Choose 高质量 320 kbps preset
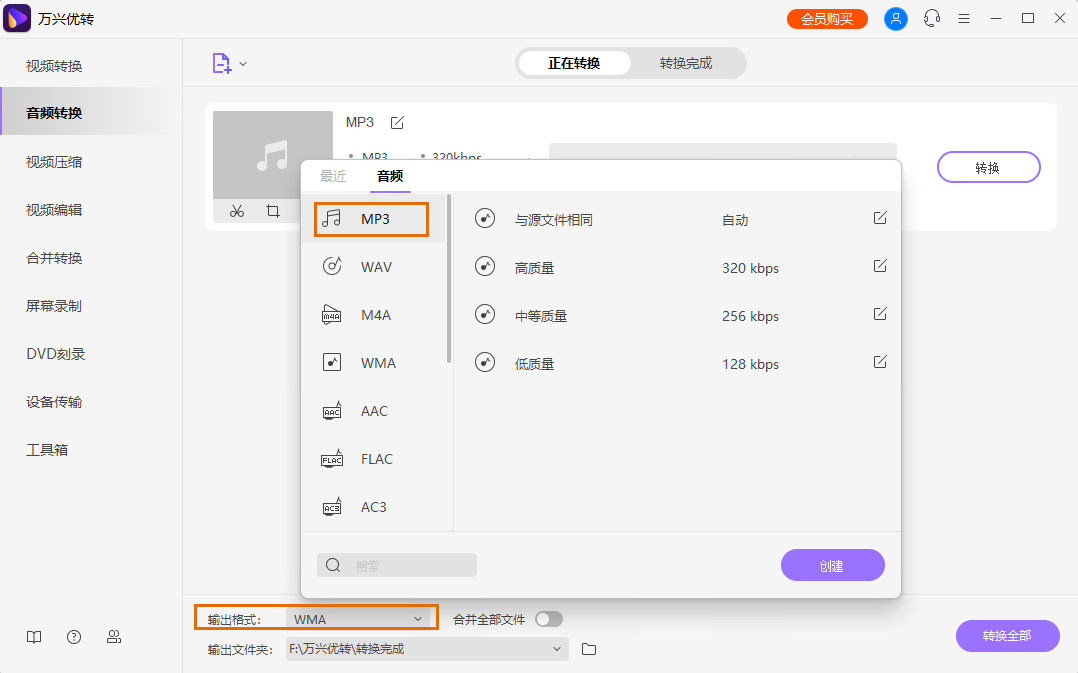The image size is (1078, 673). click(x=677, y=267)
